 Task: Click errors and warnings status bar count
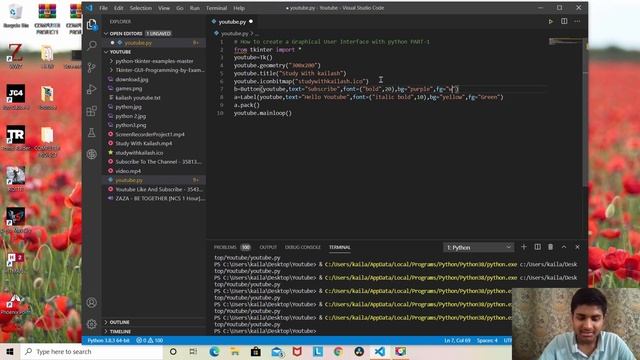tap(150, 340)
